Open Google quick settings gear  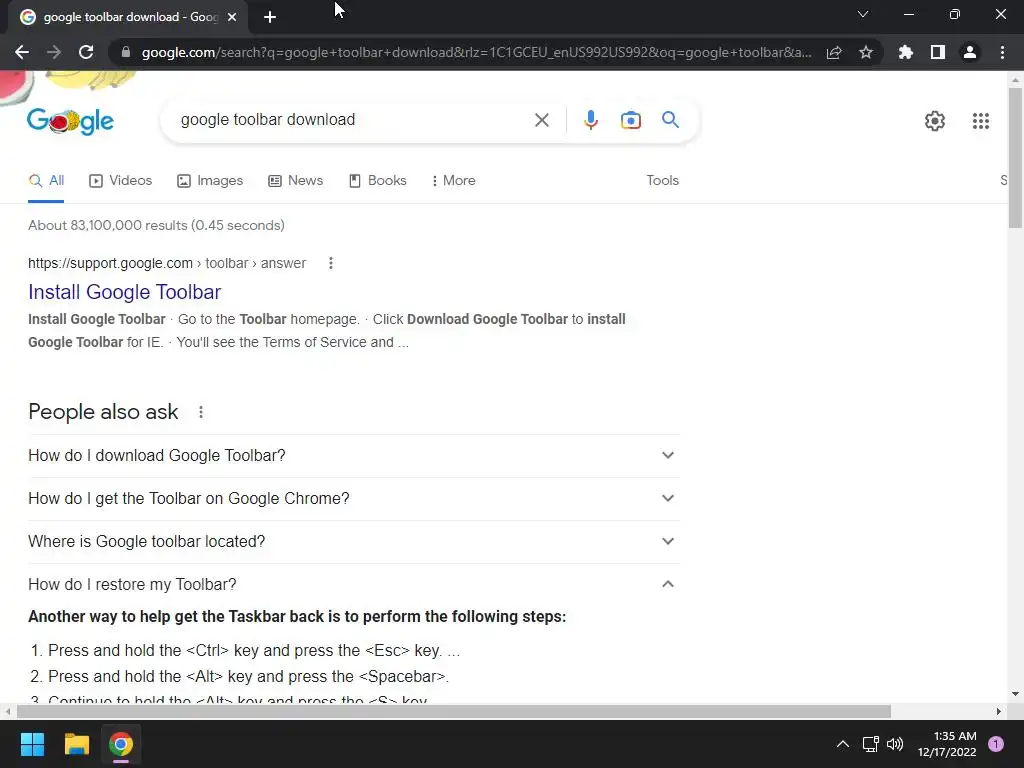(x=935, y=121)
